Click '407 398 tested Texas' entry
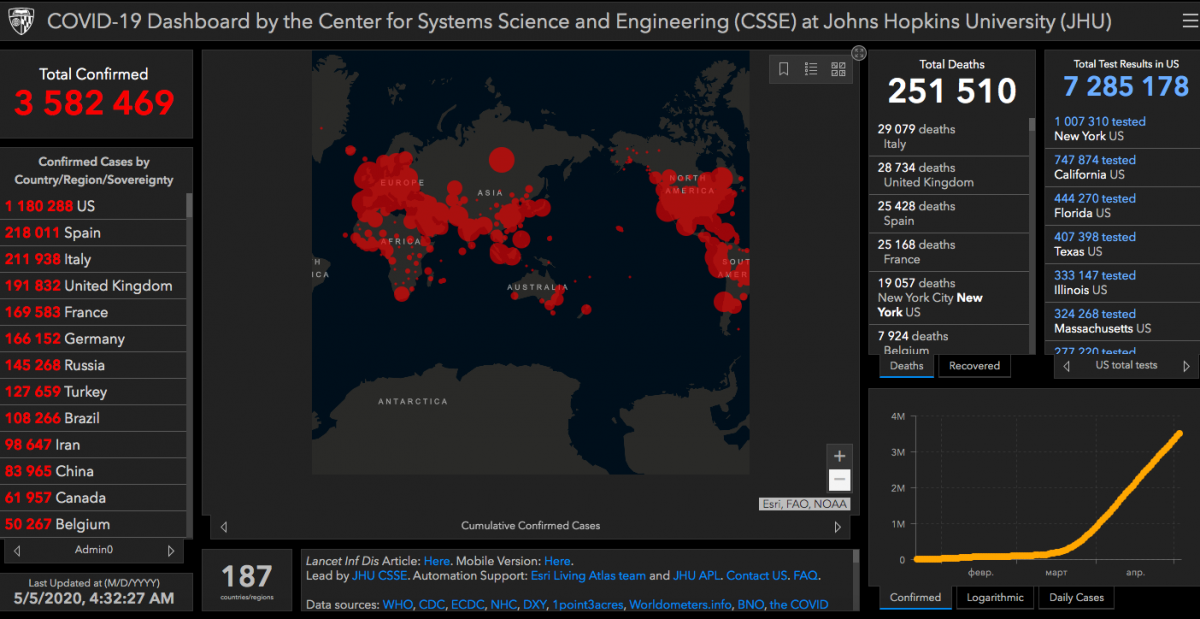Viewport: 1200px width, 619px height. click(1121, 244)
